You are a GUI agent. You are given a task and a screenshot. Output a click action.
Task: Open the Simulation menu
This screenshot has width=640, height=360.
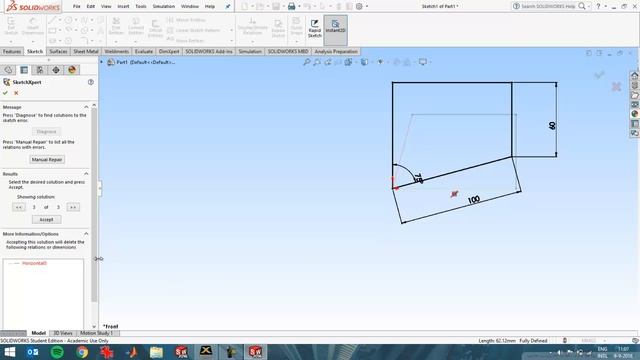tap(163, 6)
